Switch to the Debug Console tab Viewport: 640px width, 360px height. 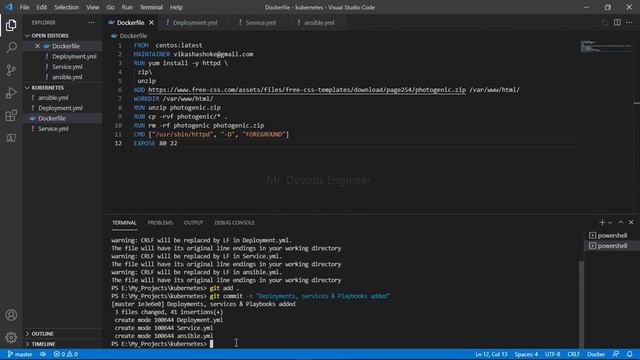pos(234,223)
